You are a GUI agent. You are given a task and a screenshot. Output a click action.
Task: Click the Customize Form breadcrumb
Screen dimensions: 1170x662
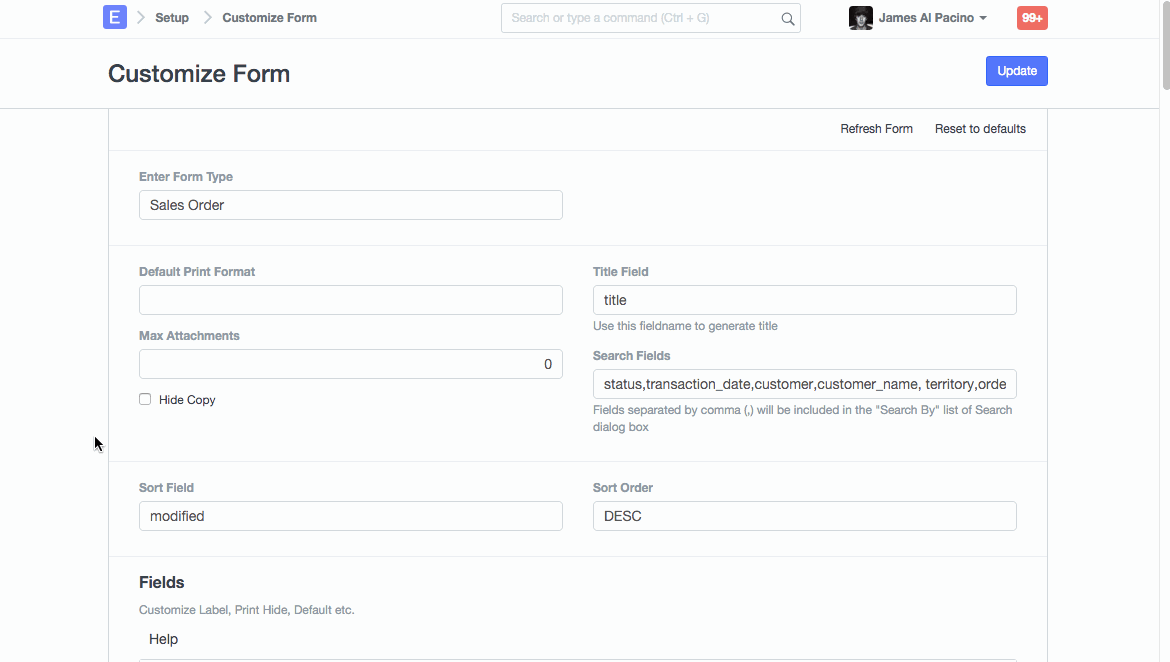tap(269, 18)
